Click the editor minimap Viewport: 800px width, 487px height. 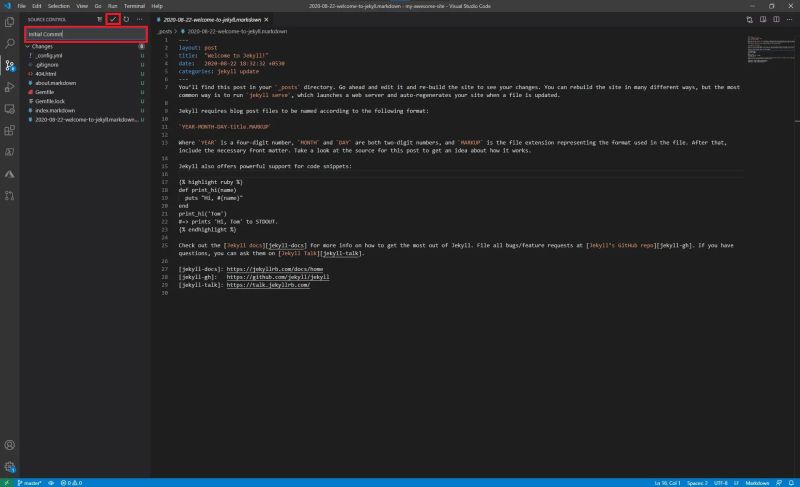(771, 49)
